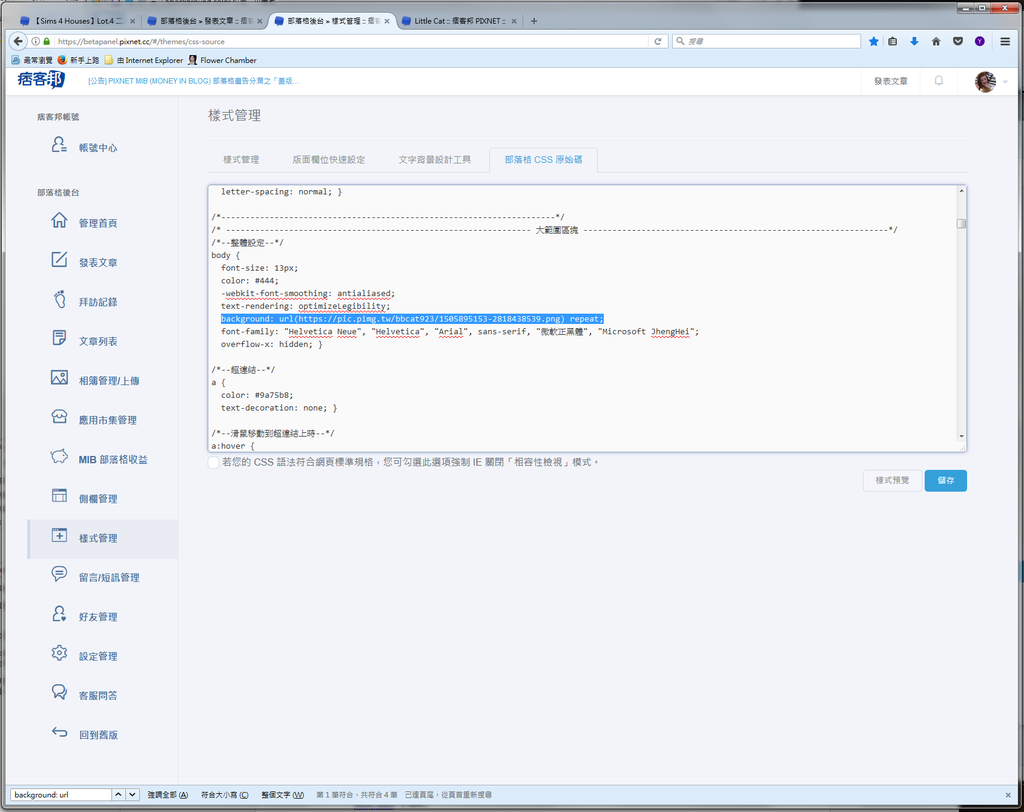The height and width of the screenshot is (812, 1024).
Task: Click the purple Y toolbar icon
Action: click(980, 41)
